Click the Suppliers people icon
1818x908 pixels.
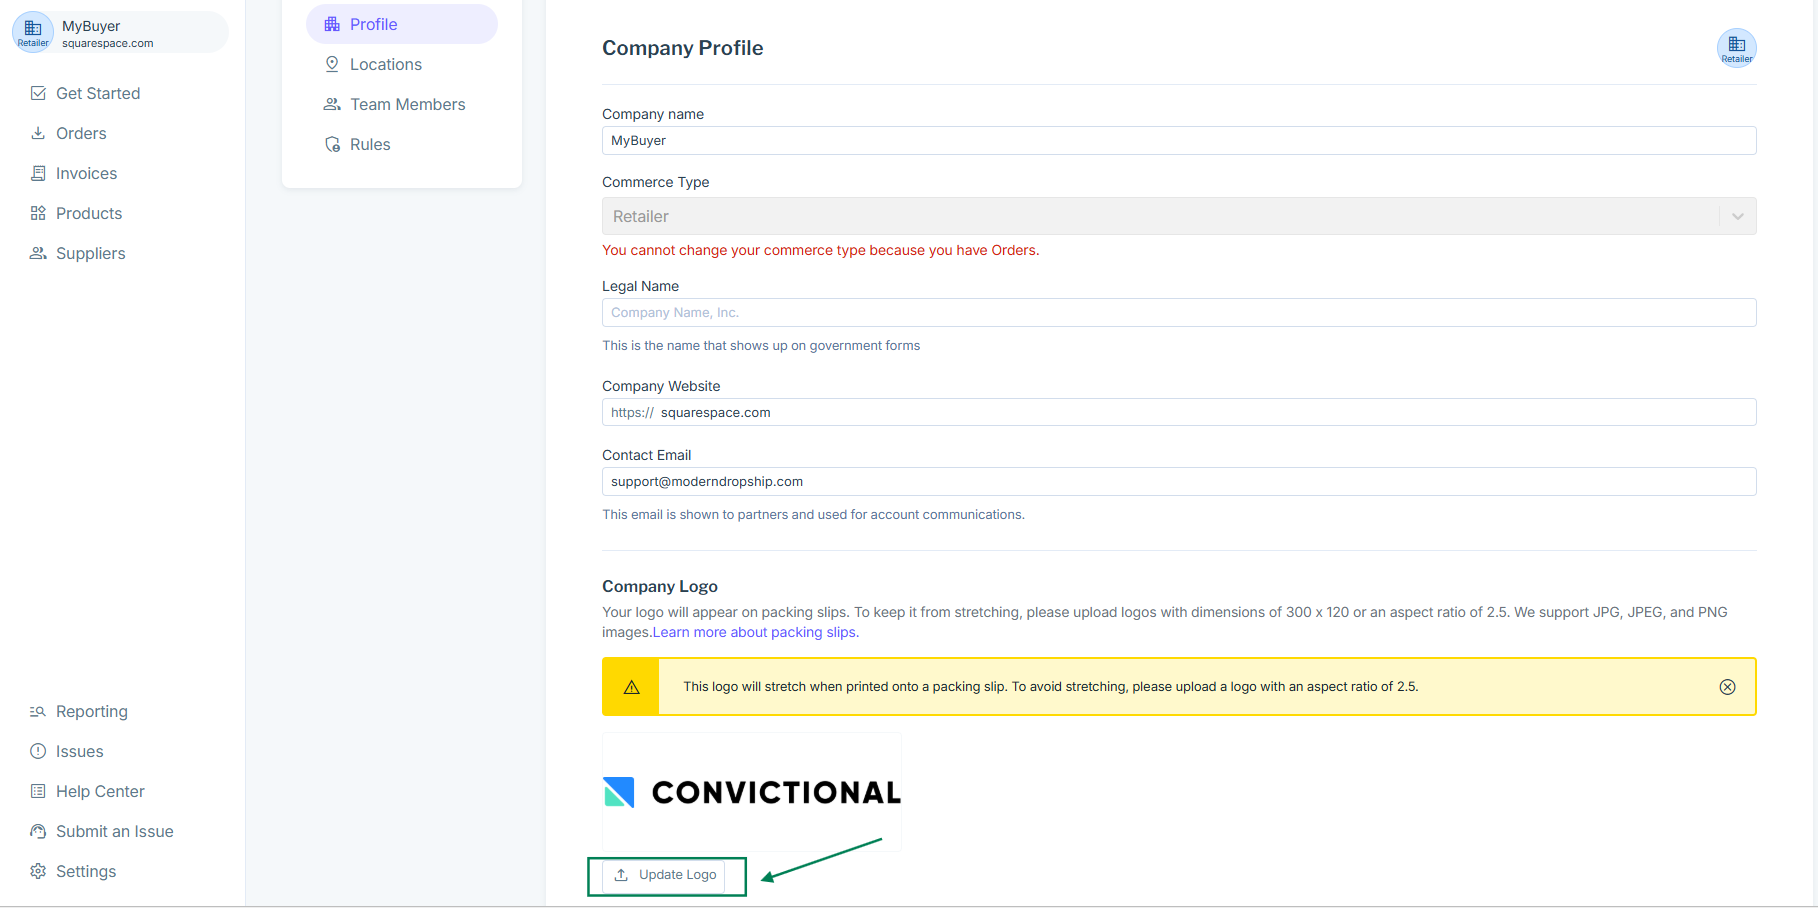[38, 253]
